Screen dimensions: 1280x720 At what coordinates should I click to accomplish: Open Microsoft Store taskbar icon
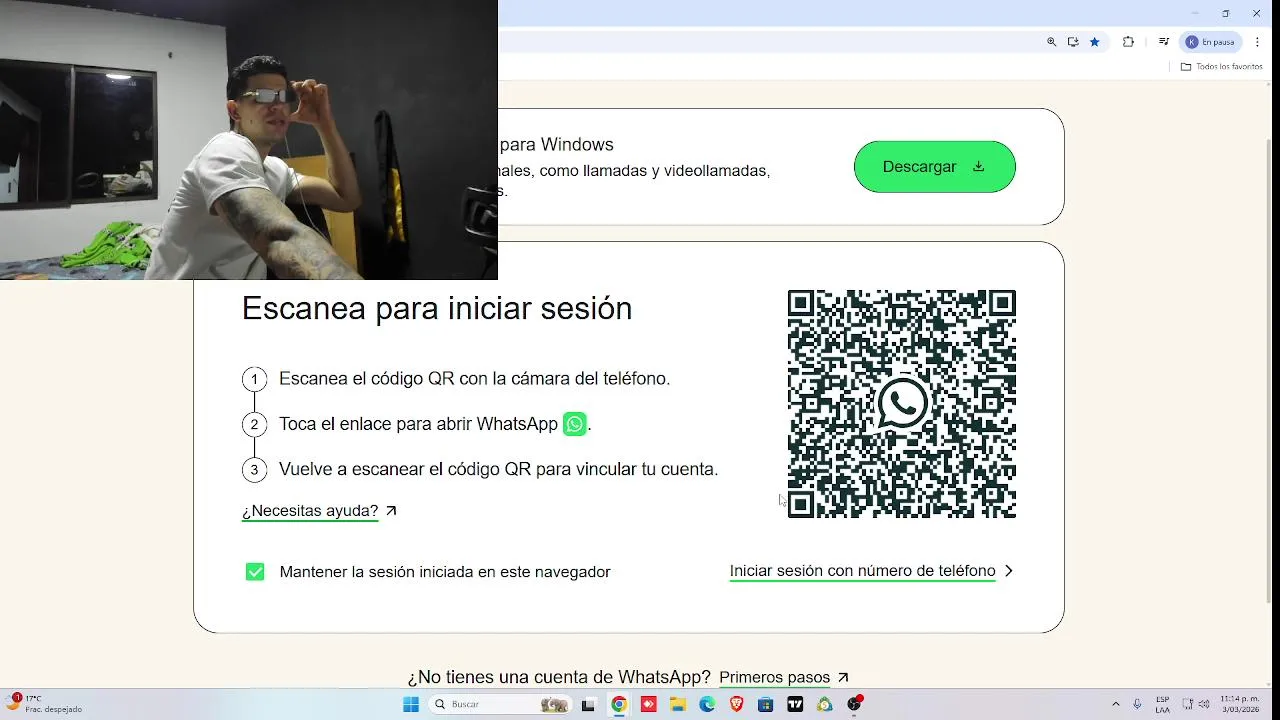tap(766, 704)
